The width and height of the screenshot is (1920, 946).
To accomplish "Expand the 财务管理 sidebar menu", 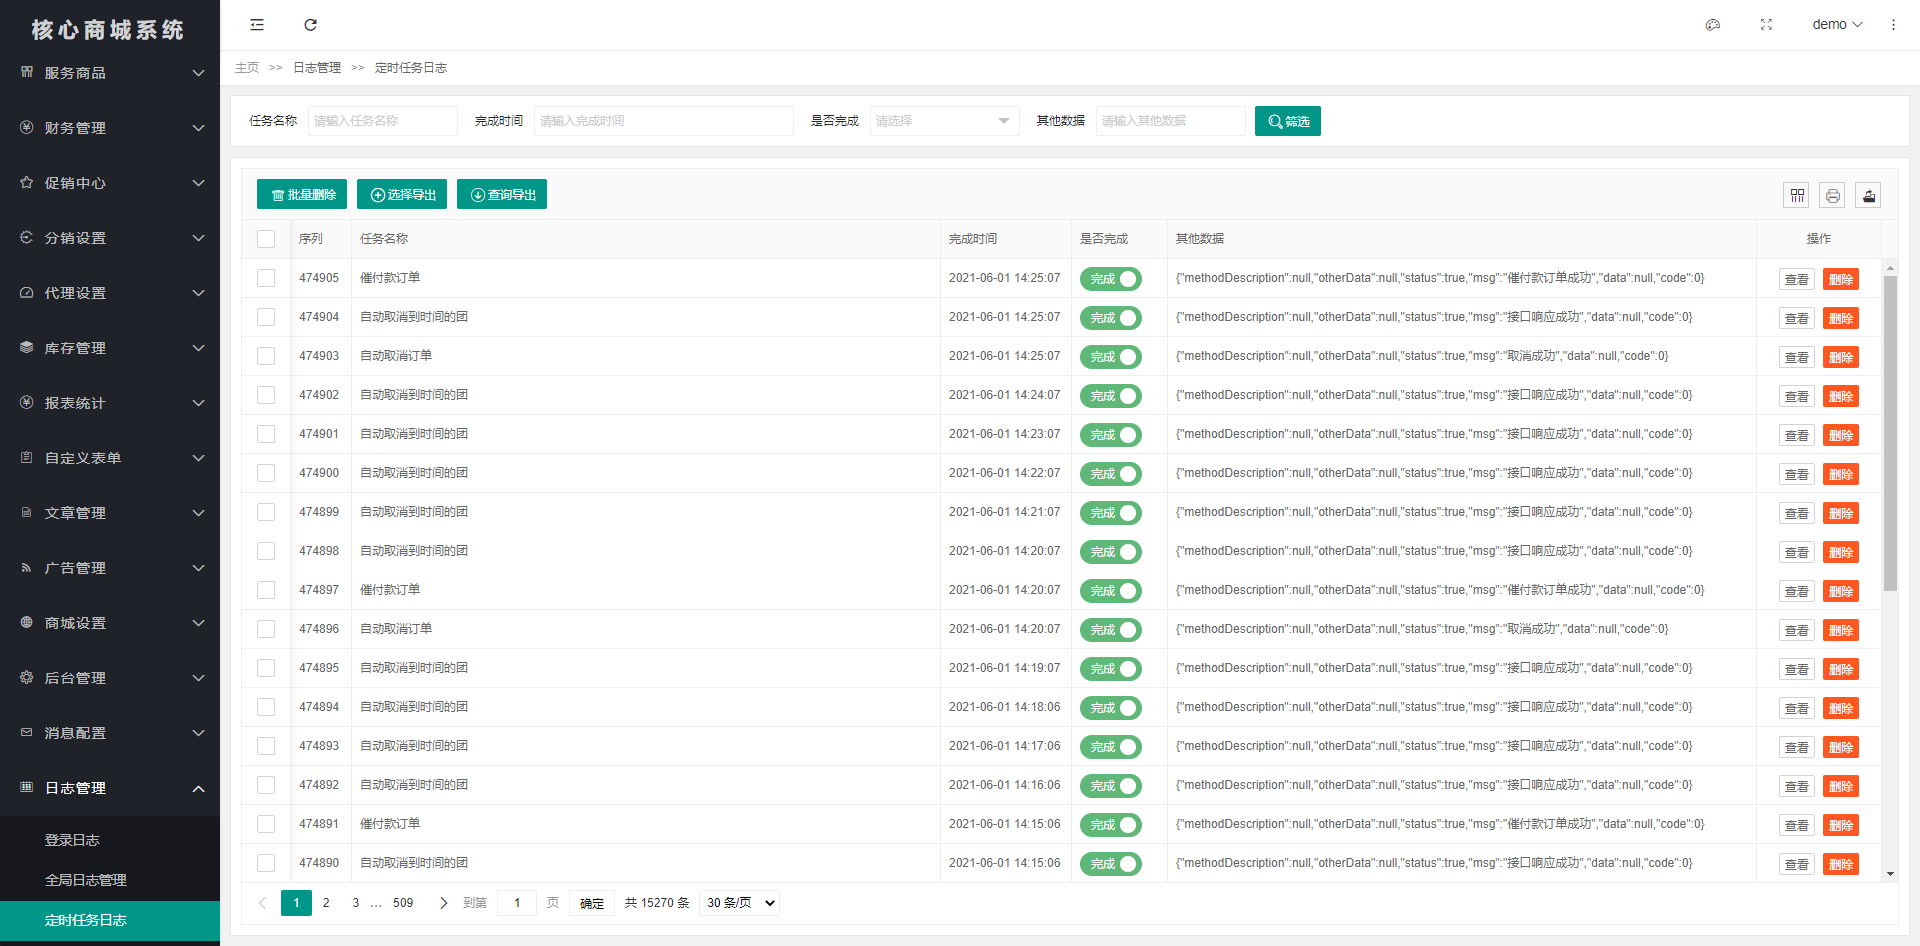I will click(x=110, y=128).
